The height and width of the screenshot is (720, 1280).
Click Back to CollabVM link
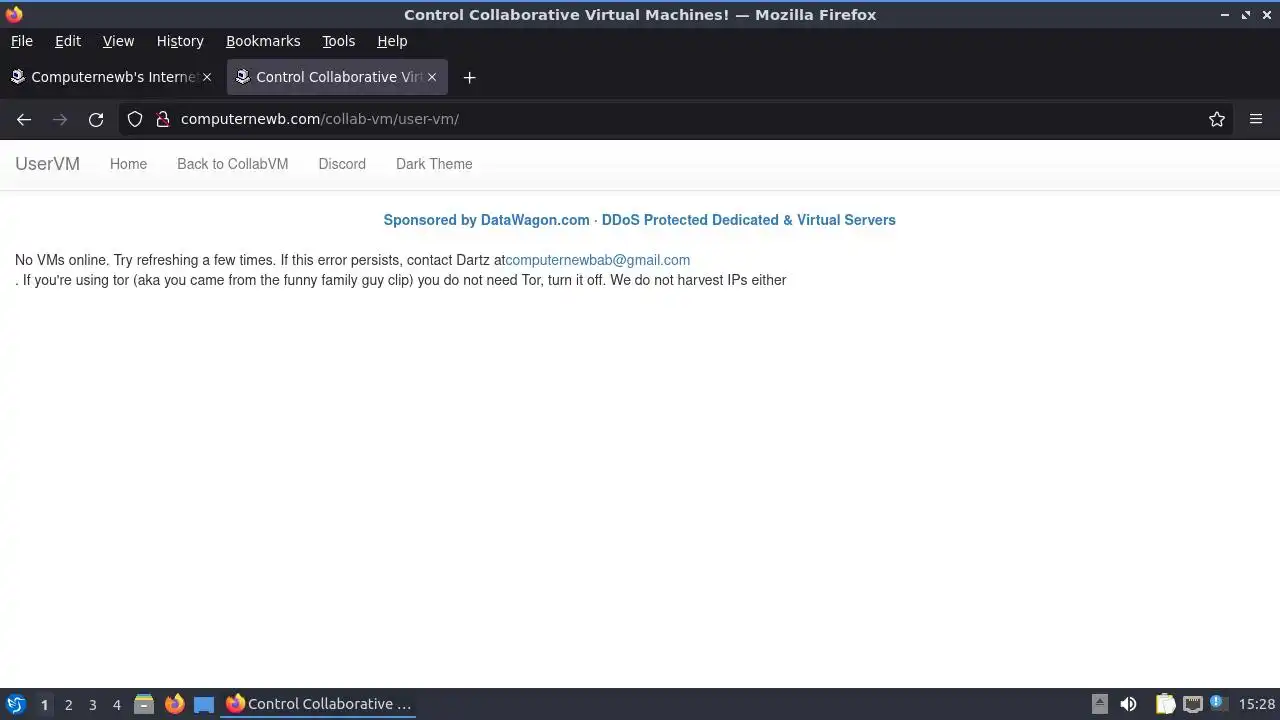pos(232,164)
